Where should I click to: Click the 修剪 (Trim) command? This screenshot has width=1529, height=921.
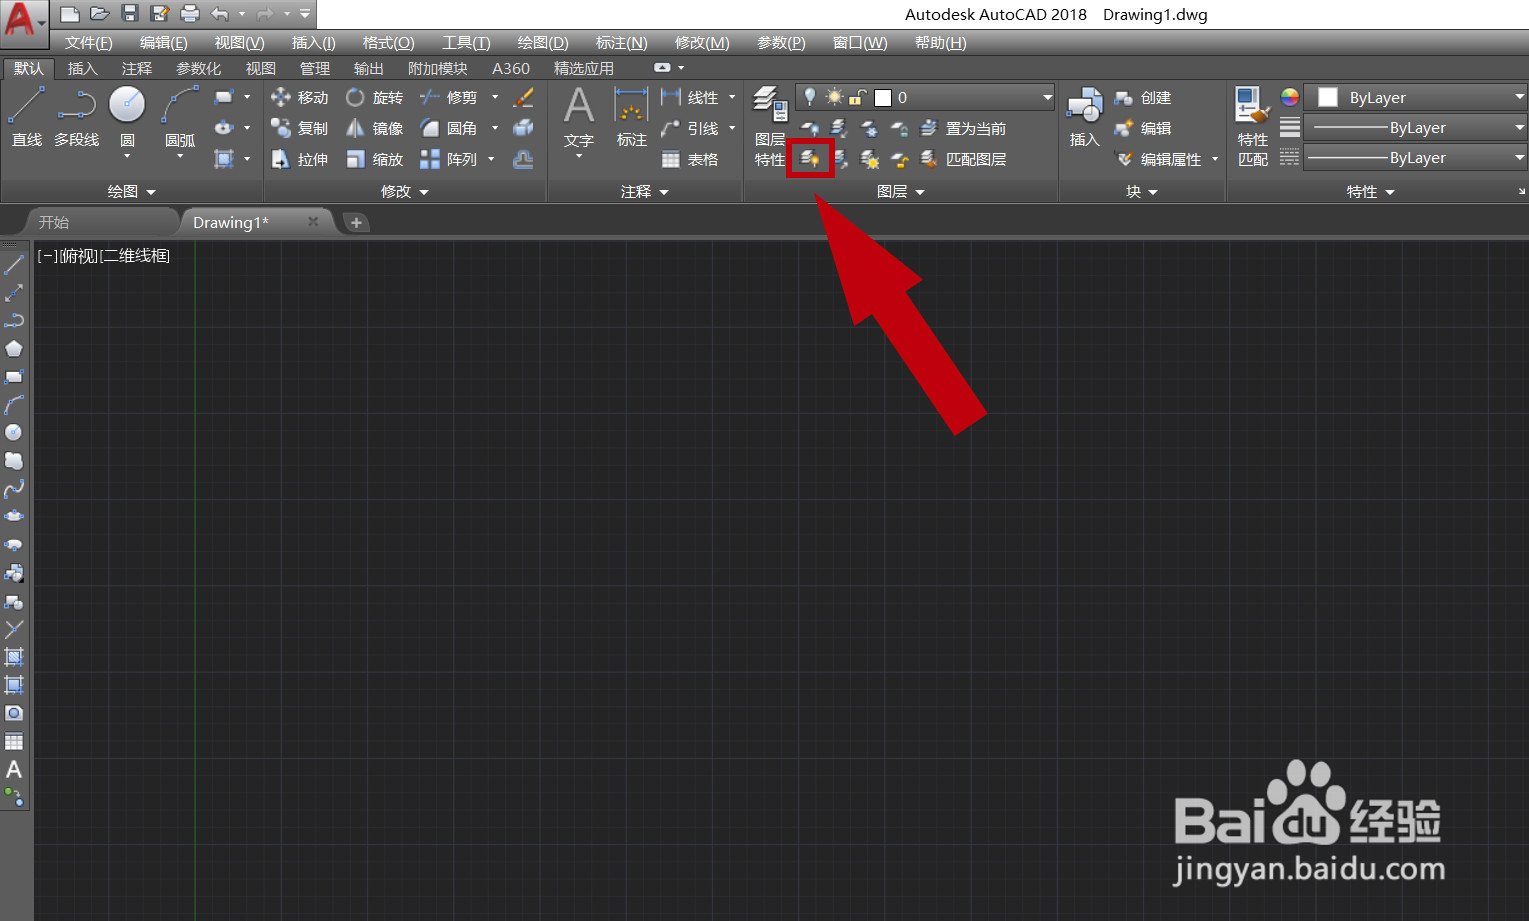[448, 97]
